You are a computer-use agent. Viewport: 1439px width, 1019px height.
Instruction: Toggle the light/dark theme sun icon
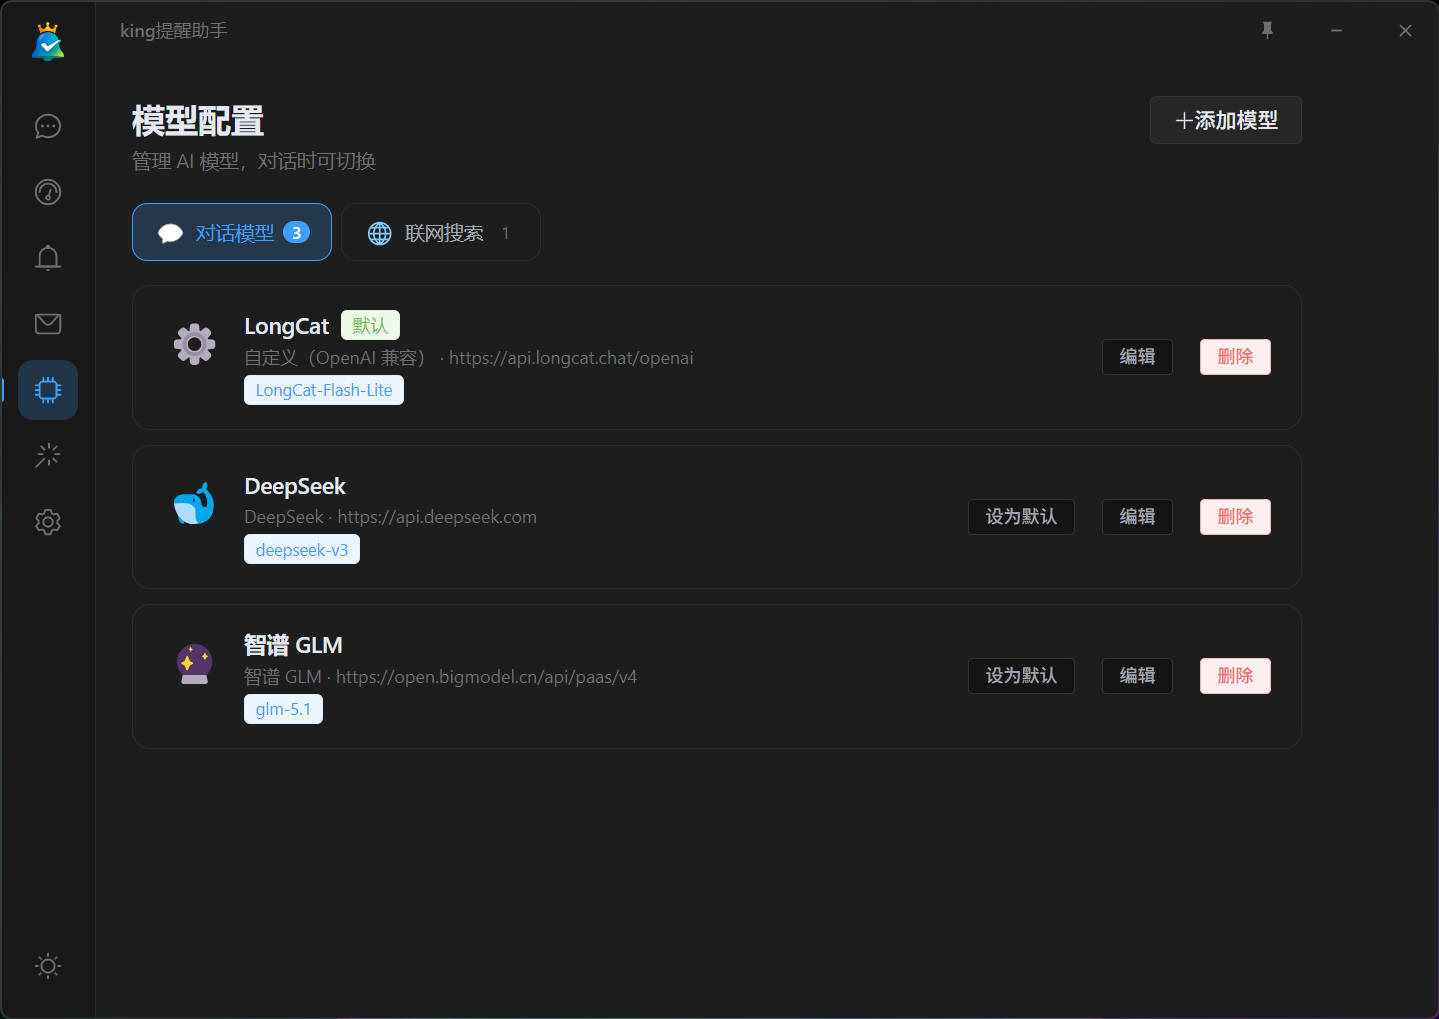coord(48,966)
